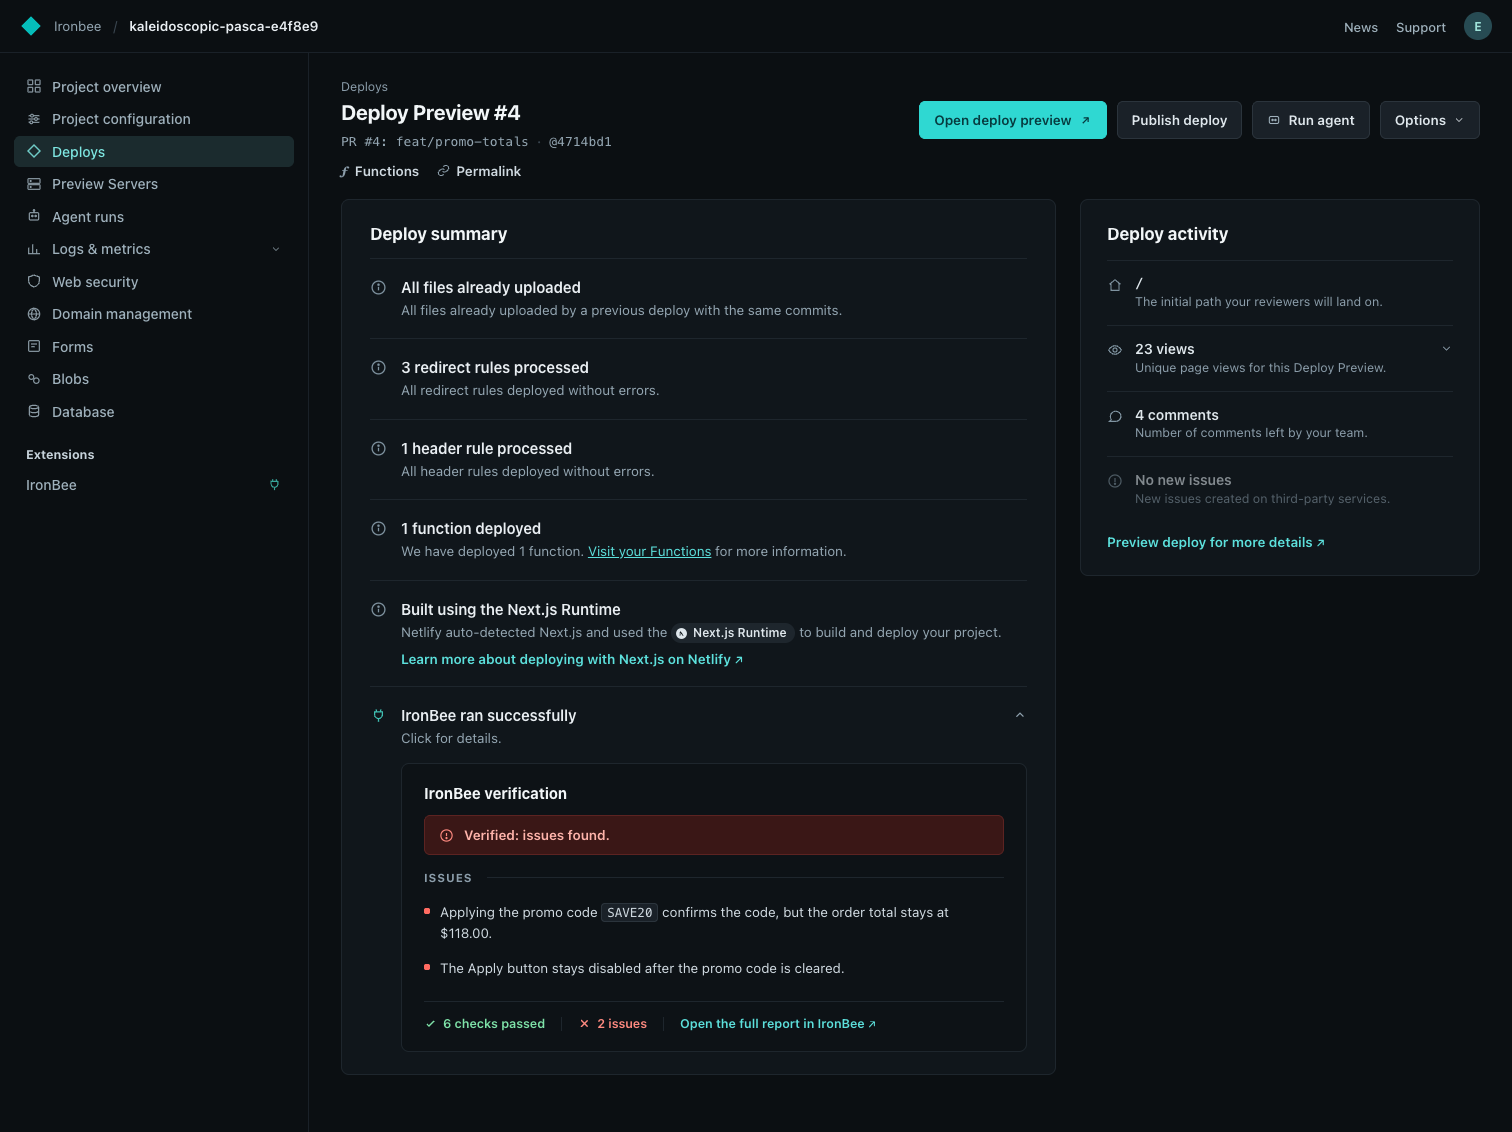Image resolution: width=1512 pixels, height=1132 pixels.
Task: Expand the 23 views details chevron
Action: (x=1446, y=349)
